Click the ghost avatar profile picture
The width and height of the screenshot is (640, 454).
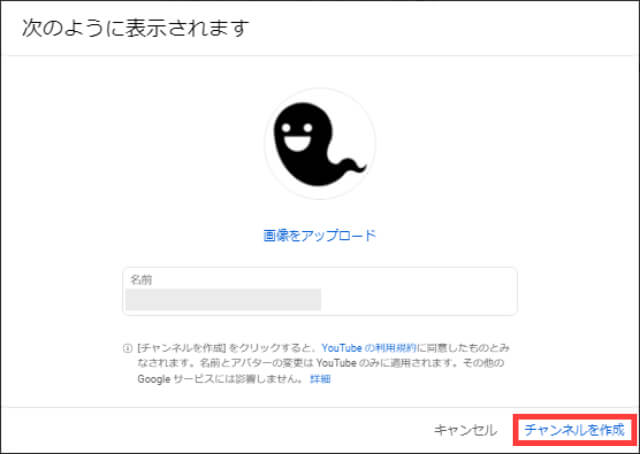pos(320,144)
